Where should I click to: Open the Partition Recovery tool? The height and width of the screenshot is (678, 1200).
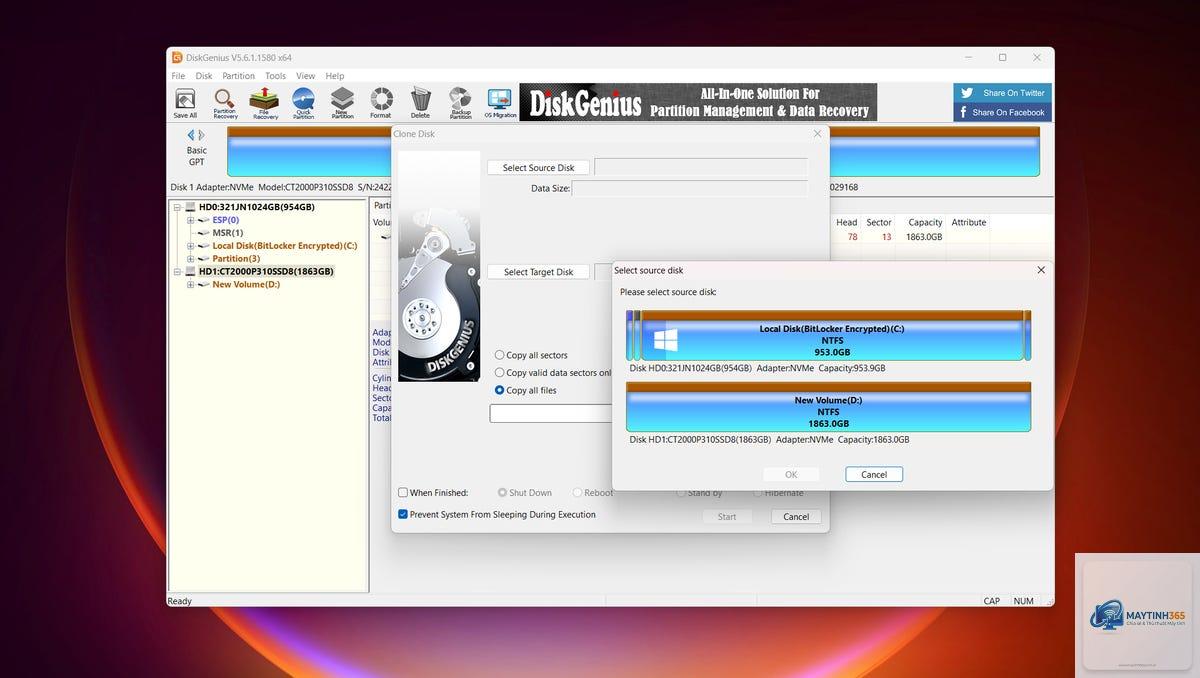click(225, 103)
